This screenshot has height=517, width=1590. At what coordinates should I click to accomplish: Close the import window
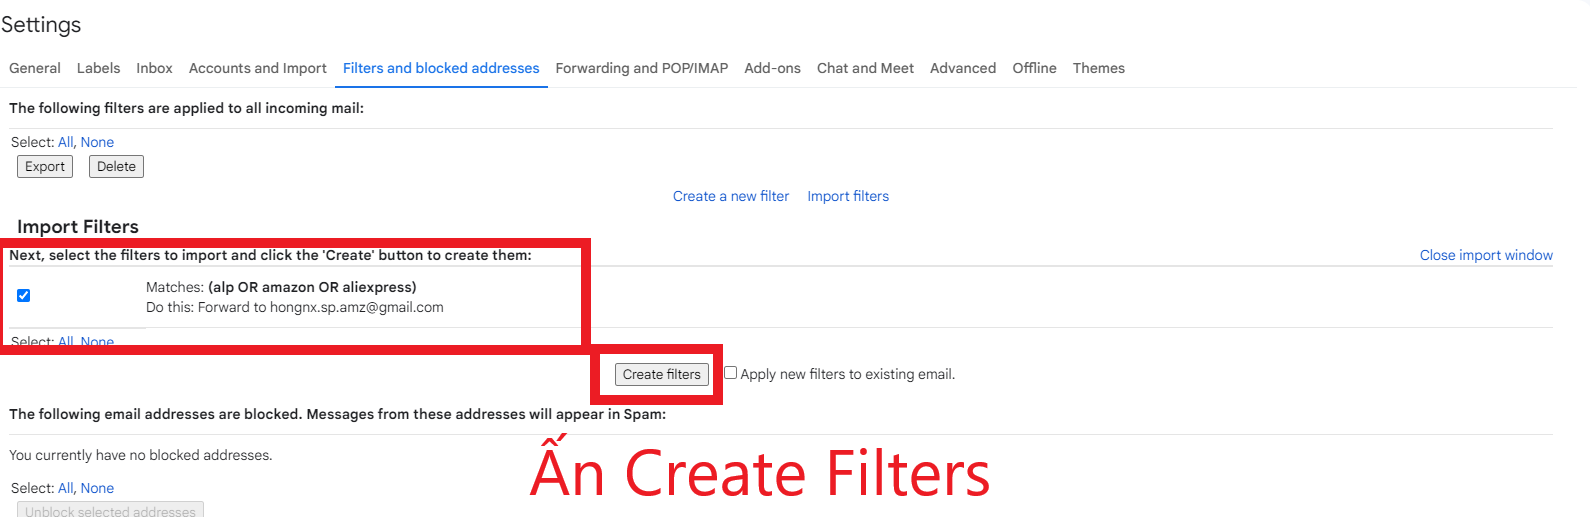[x=1485, y=255]
